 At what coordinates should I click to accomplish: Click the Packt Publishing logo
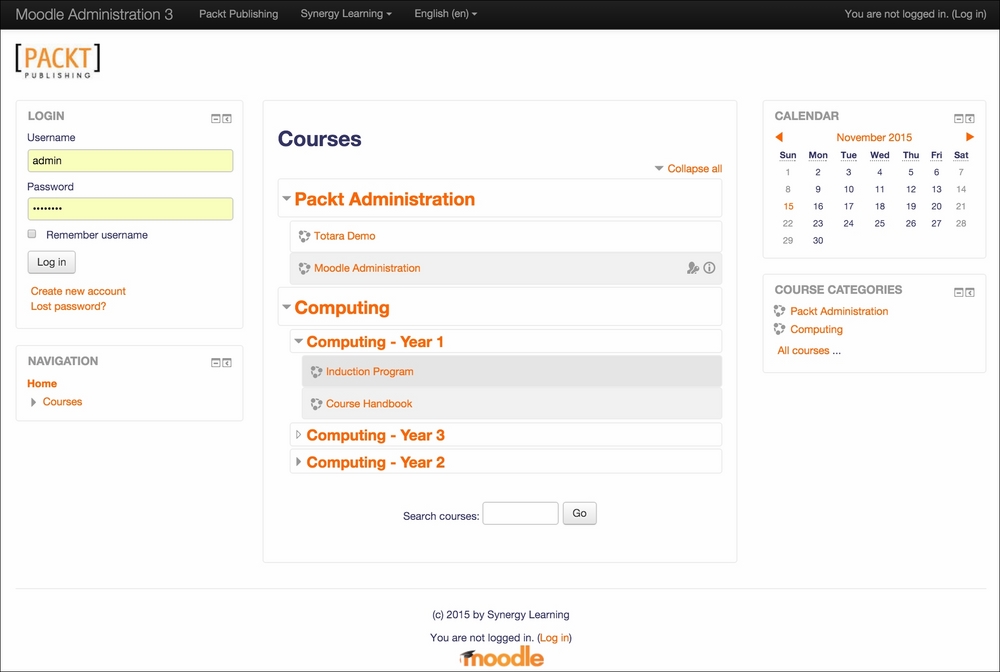coord(58,61)
